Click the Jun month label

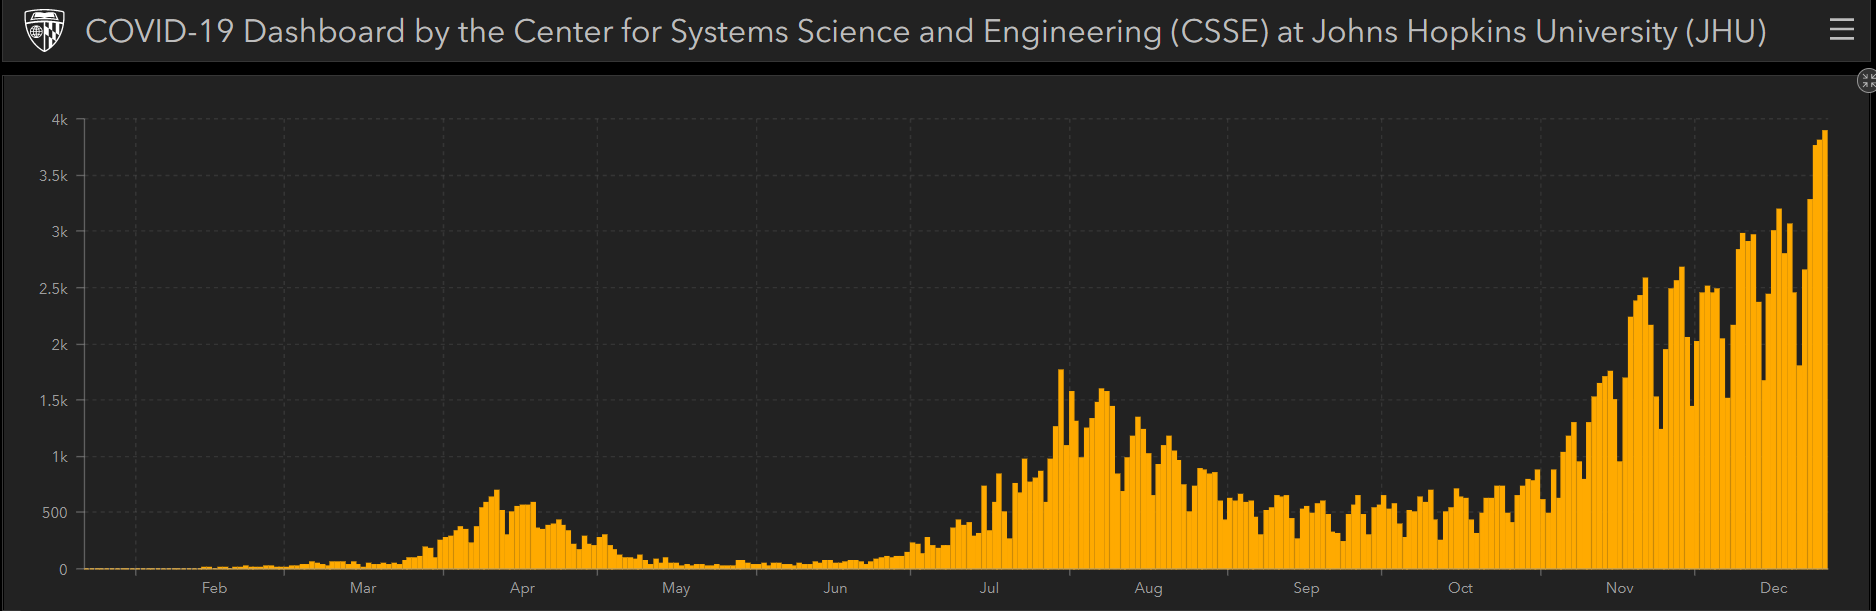pyautogui.click(x=835, y=588)
